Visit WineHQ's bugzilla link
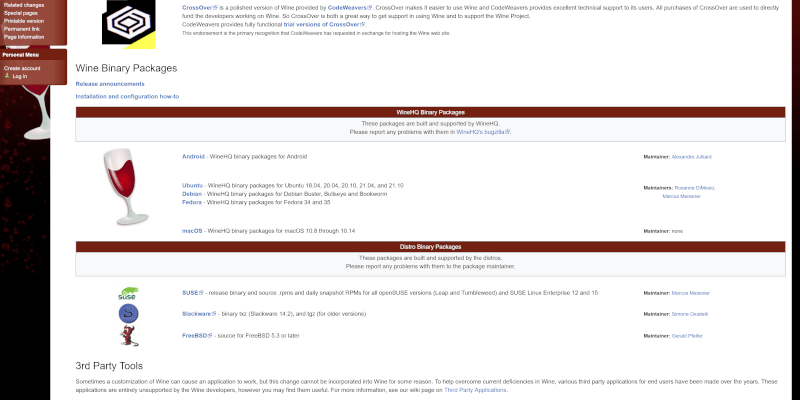Viewport: 800px width, 400px height. [483, 131]
